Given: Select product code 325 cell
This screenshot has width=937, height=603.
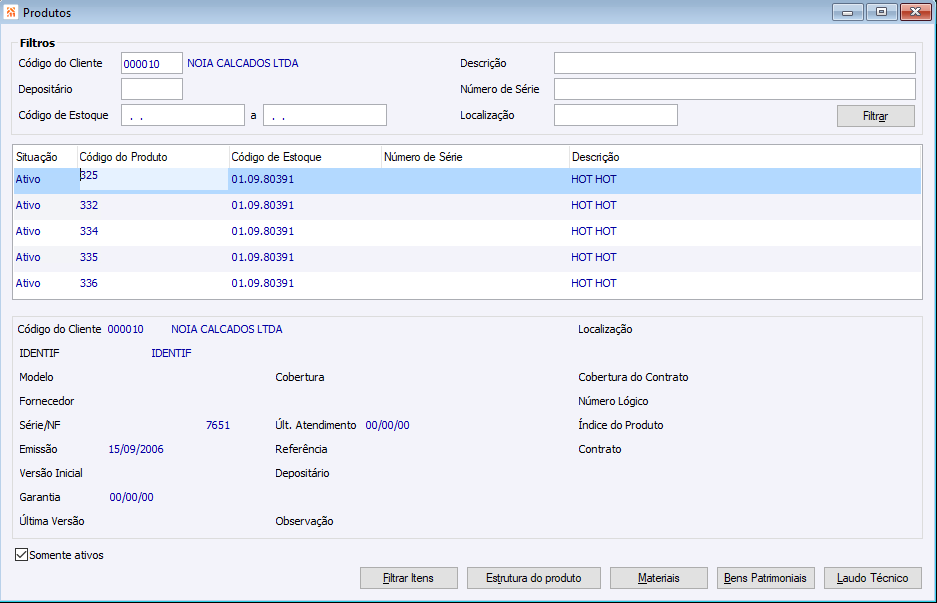Looking at the screenshot, I should click(x=154, y=179).
